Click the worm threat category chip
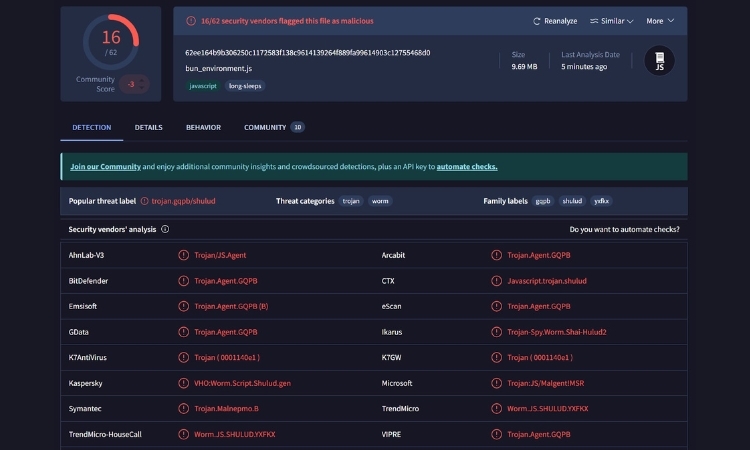The image size is (750, 450). [380, 201]
